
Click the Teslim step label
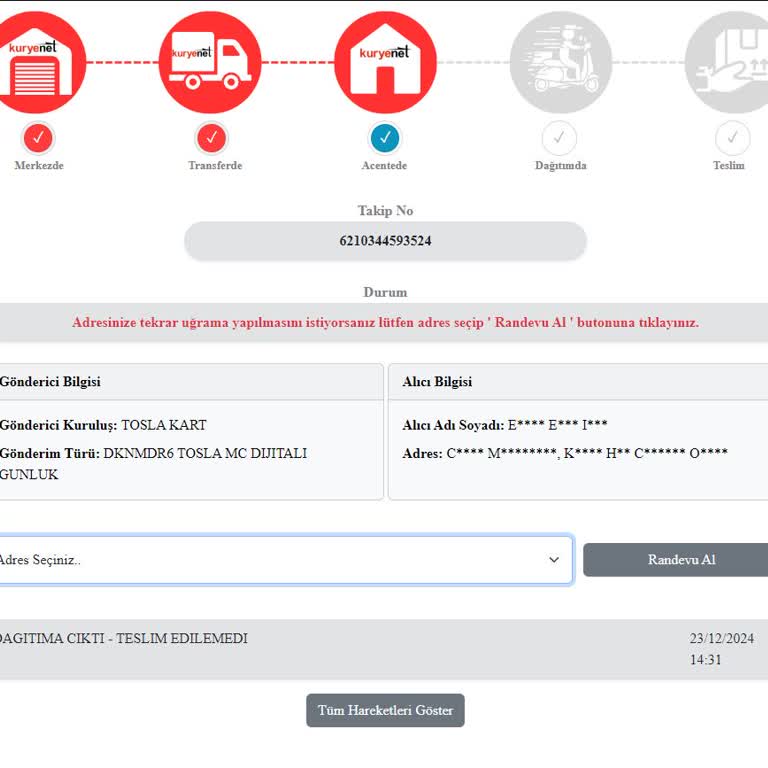[729, 166]
